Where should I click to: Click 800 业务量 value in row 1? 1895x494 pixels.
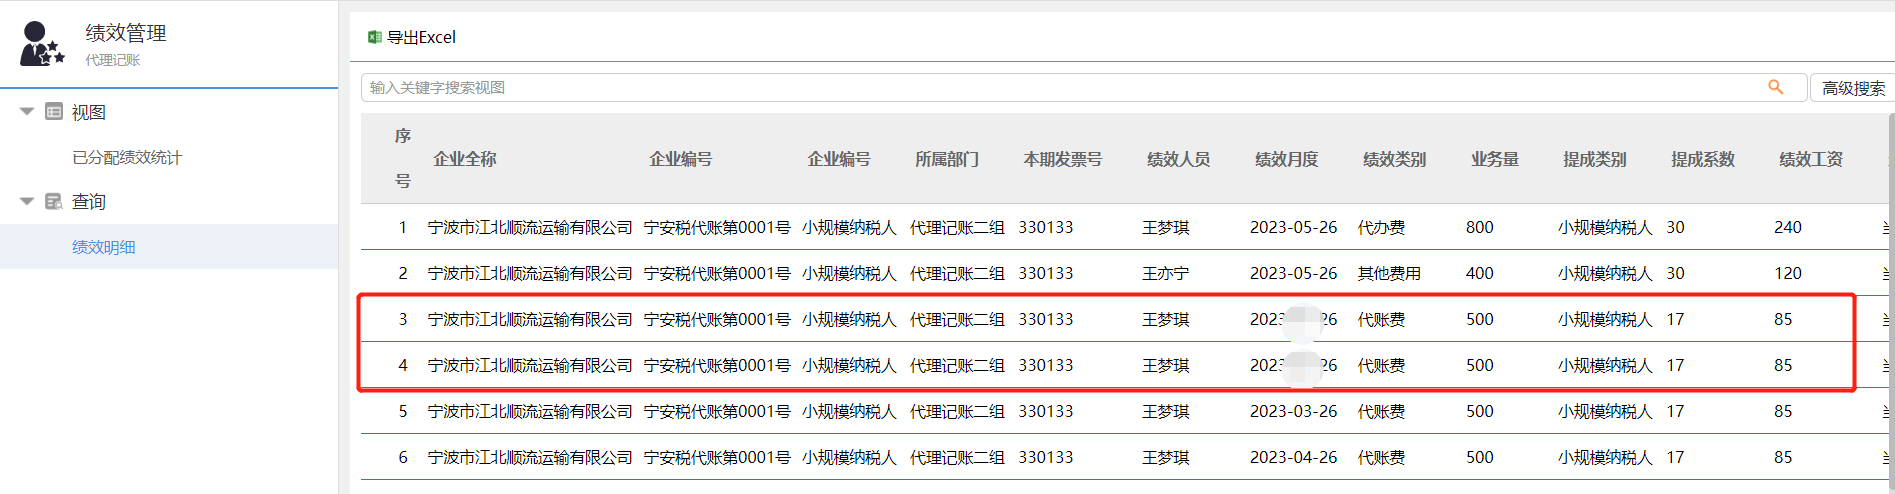[1480, 227]
